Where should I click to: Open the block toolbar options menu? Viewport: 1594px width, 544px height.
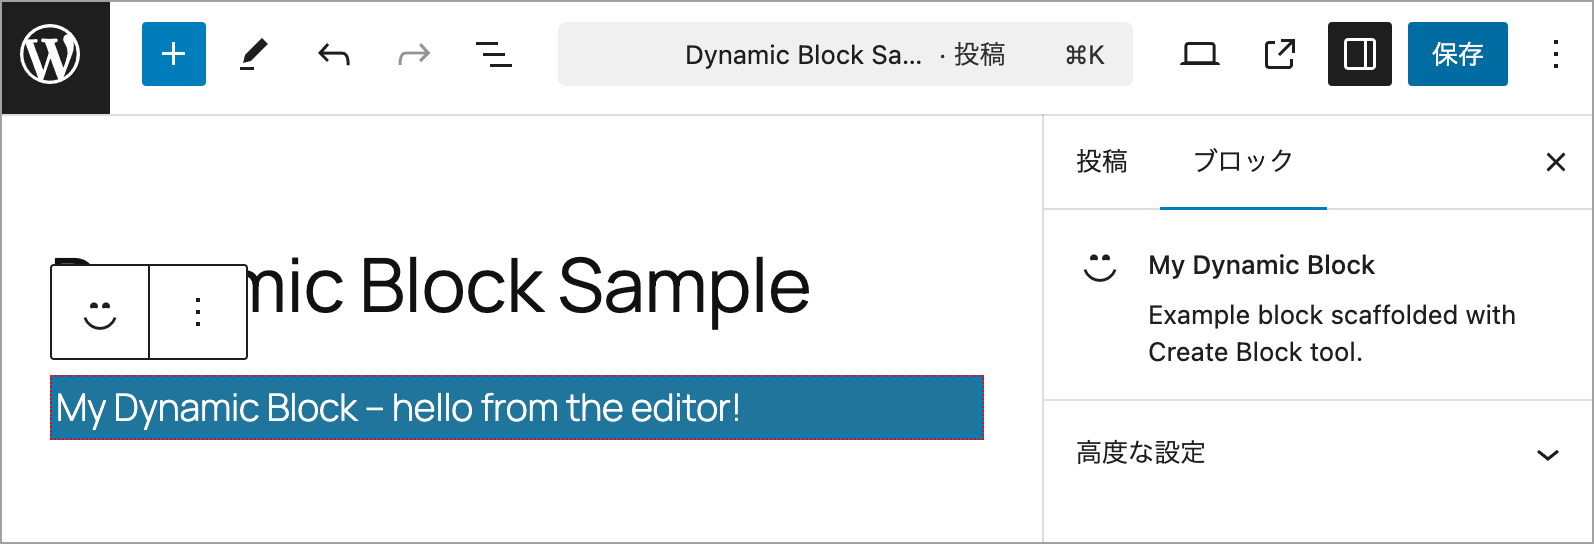click(198, 312)
